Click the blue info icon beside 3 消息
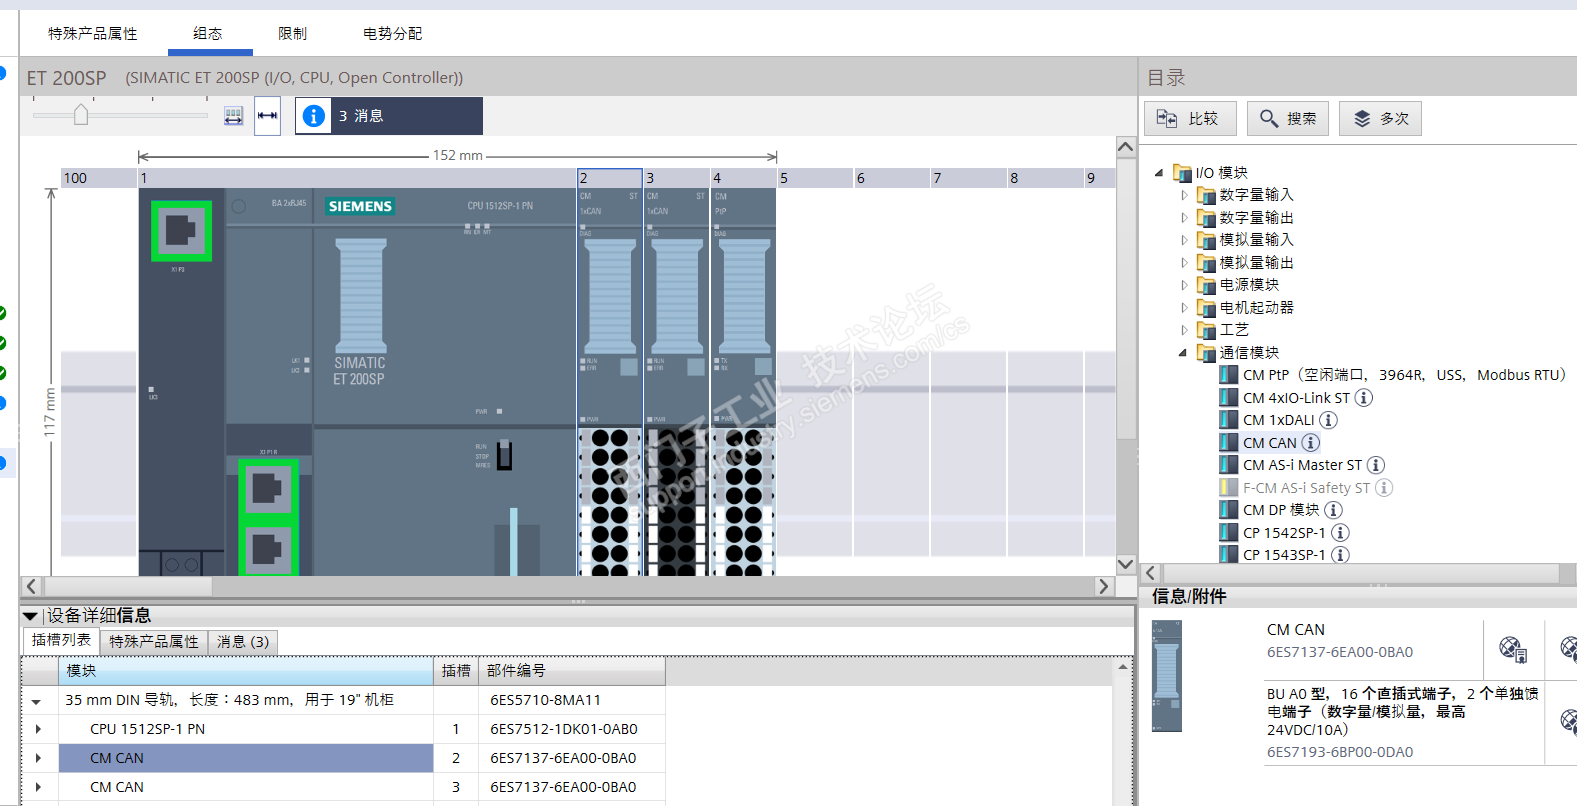The image size is (1577, 806). pyautogui.click(x=314, y=116)
